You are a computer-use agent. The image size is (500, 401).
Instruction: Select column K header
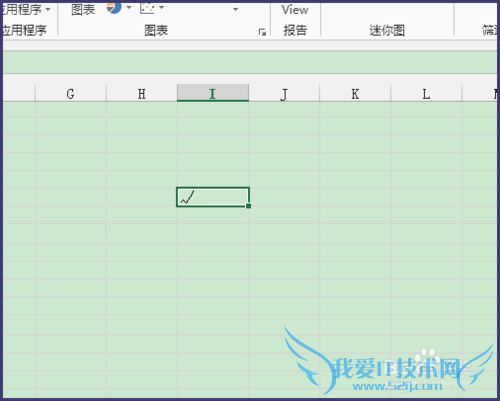point(355,93)
